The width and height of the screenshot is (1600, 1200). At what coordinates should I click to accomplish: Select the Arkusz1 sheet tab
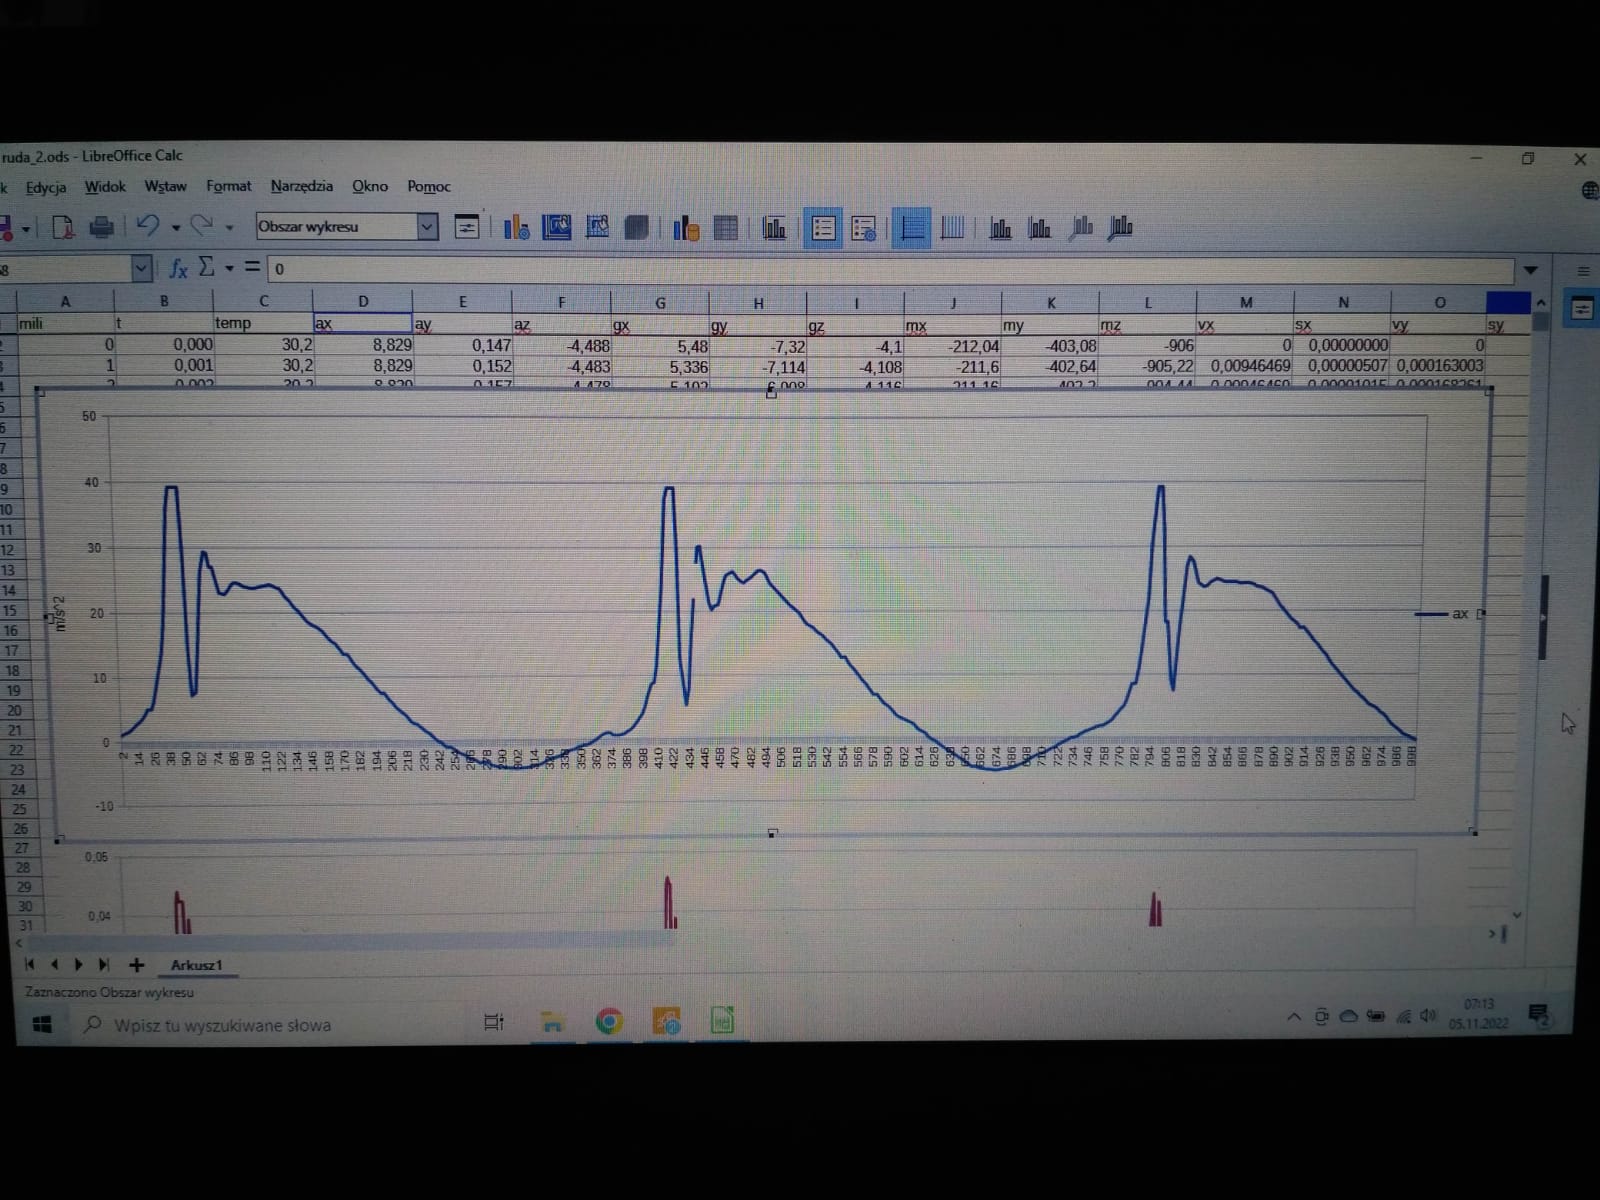coord(196,965)
